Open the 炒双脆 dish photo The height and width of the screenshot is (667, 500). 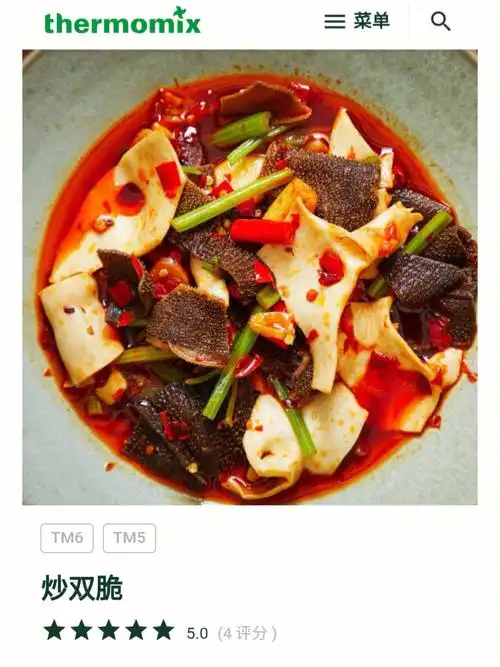250,277
